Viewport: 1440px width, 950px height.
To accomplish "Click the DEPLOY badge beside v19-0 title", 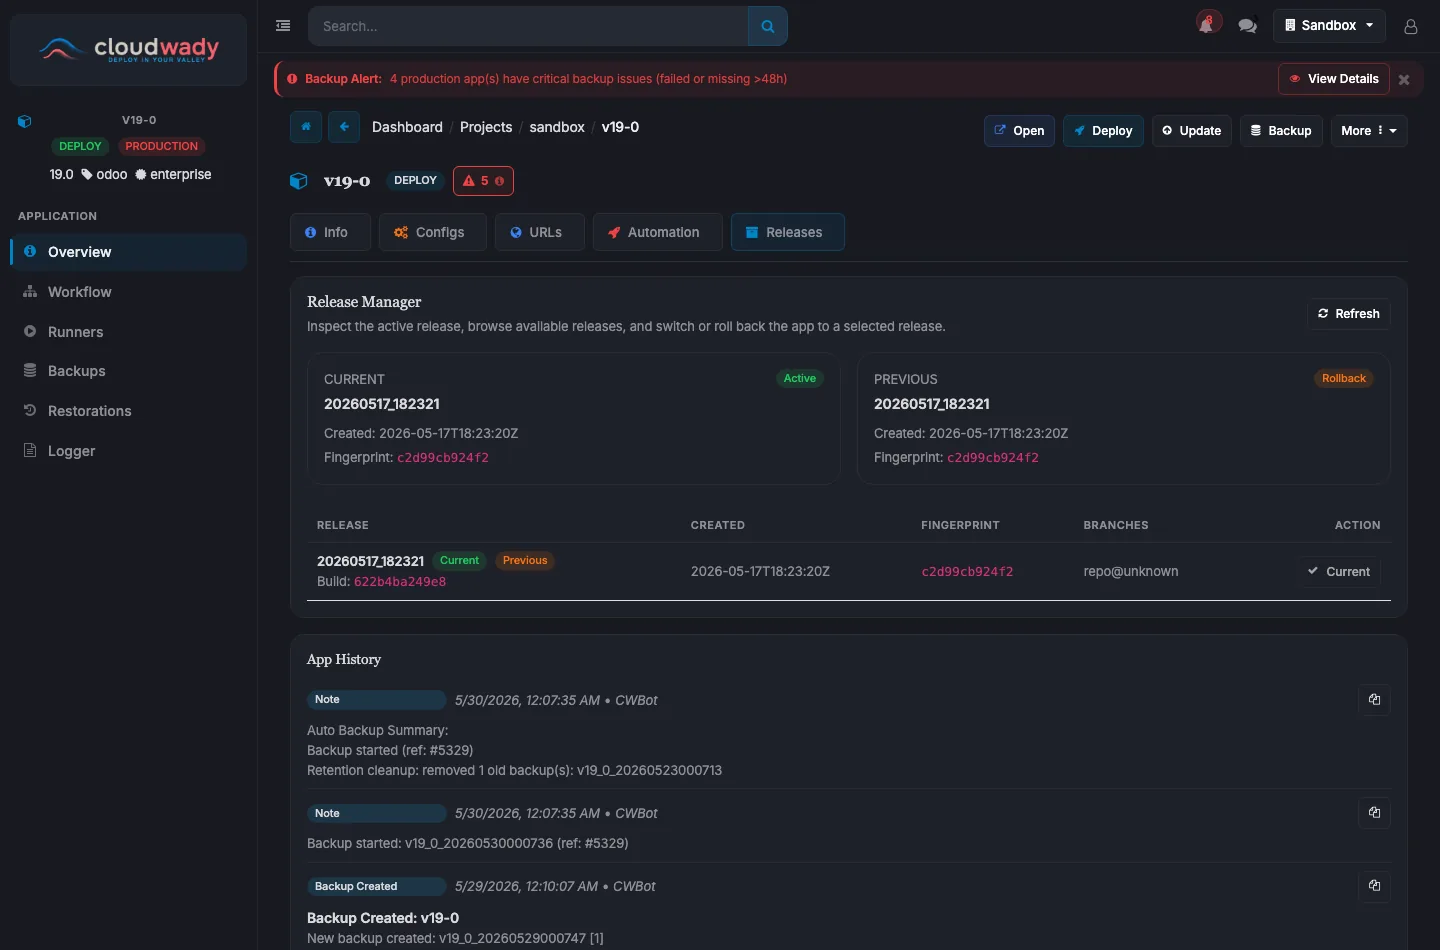I will coord(415,181).
